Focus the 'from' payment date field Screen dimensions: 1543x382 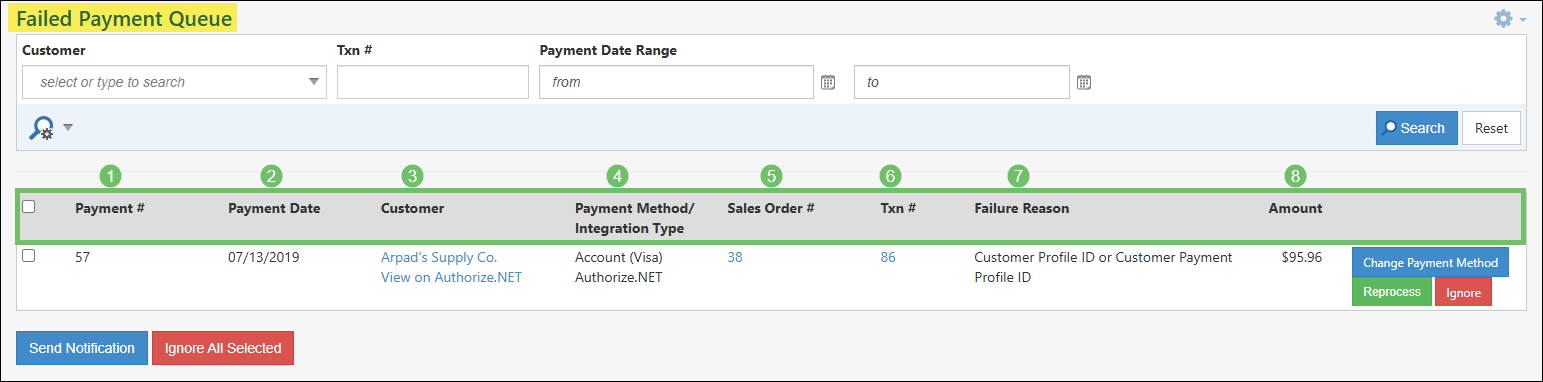point(676,82)
